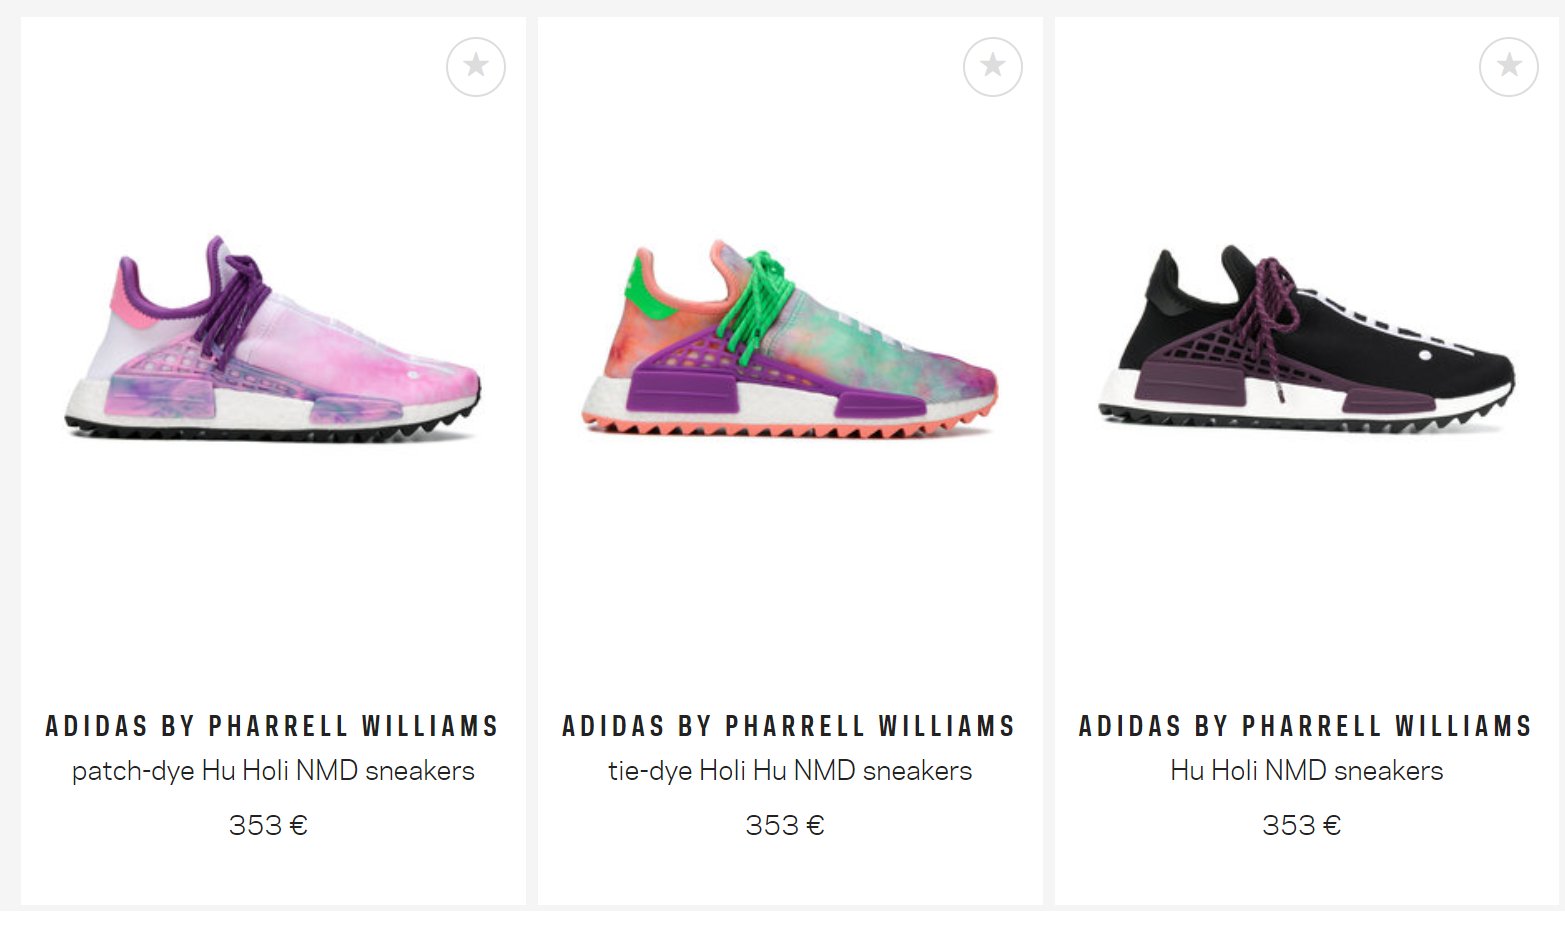Viewport: 1565px width, 932px height.
Task: Click the Hu Holi NMD sneakers title on third card
Action: (x=1307, y=771)
